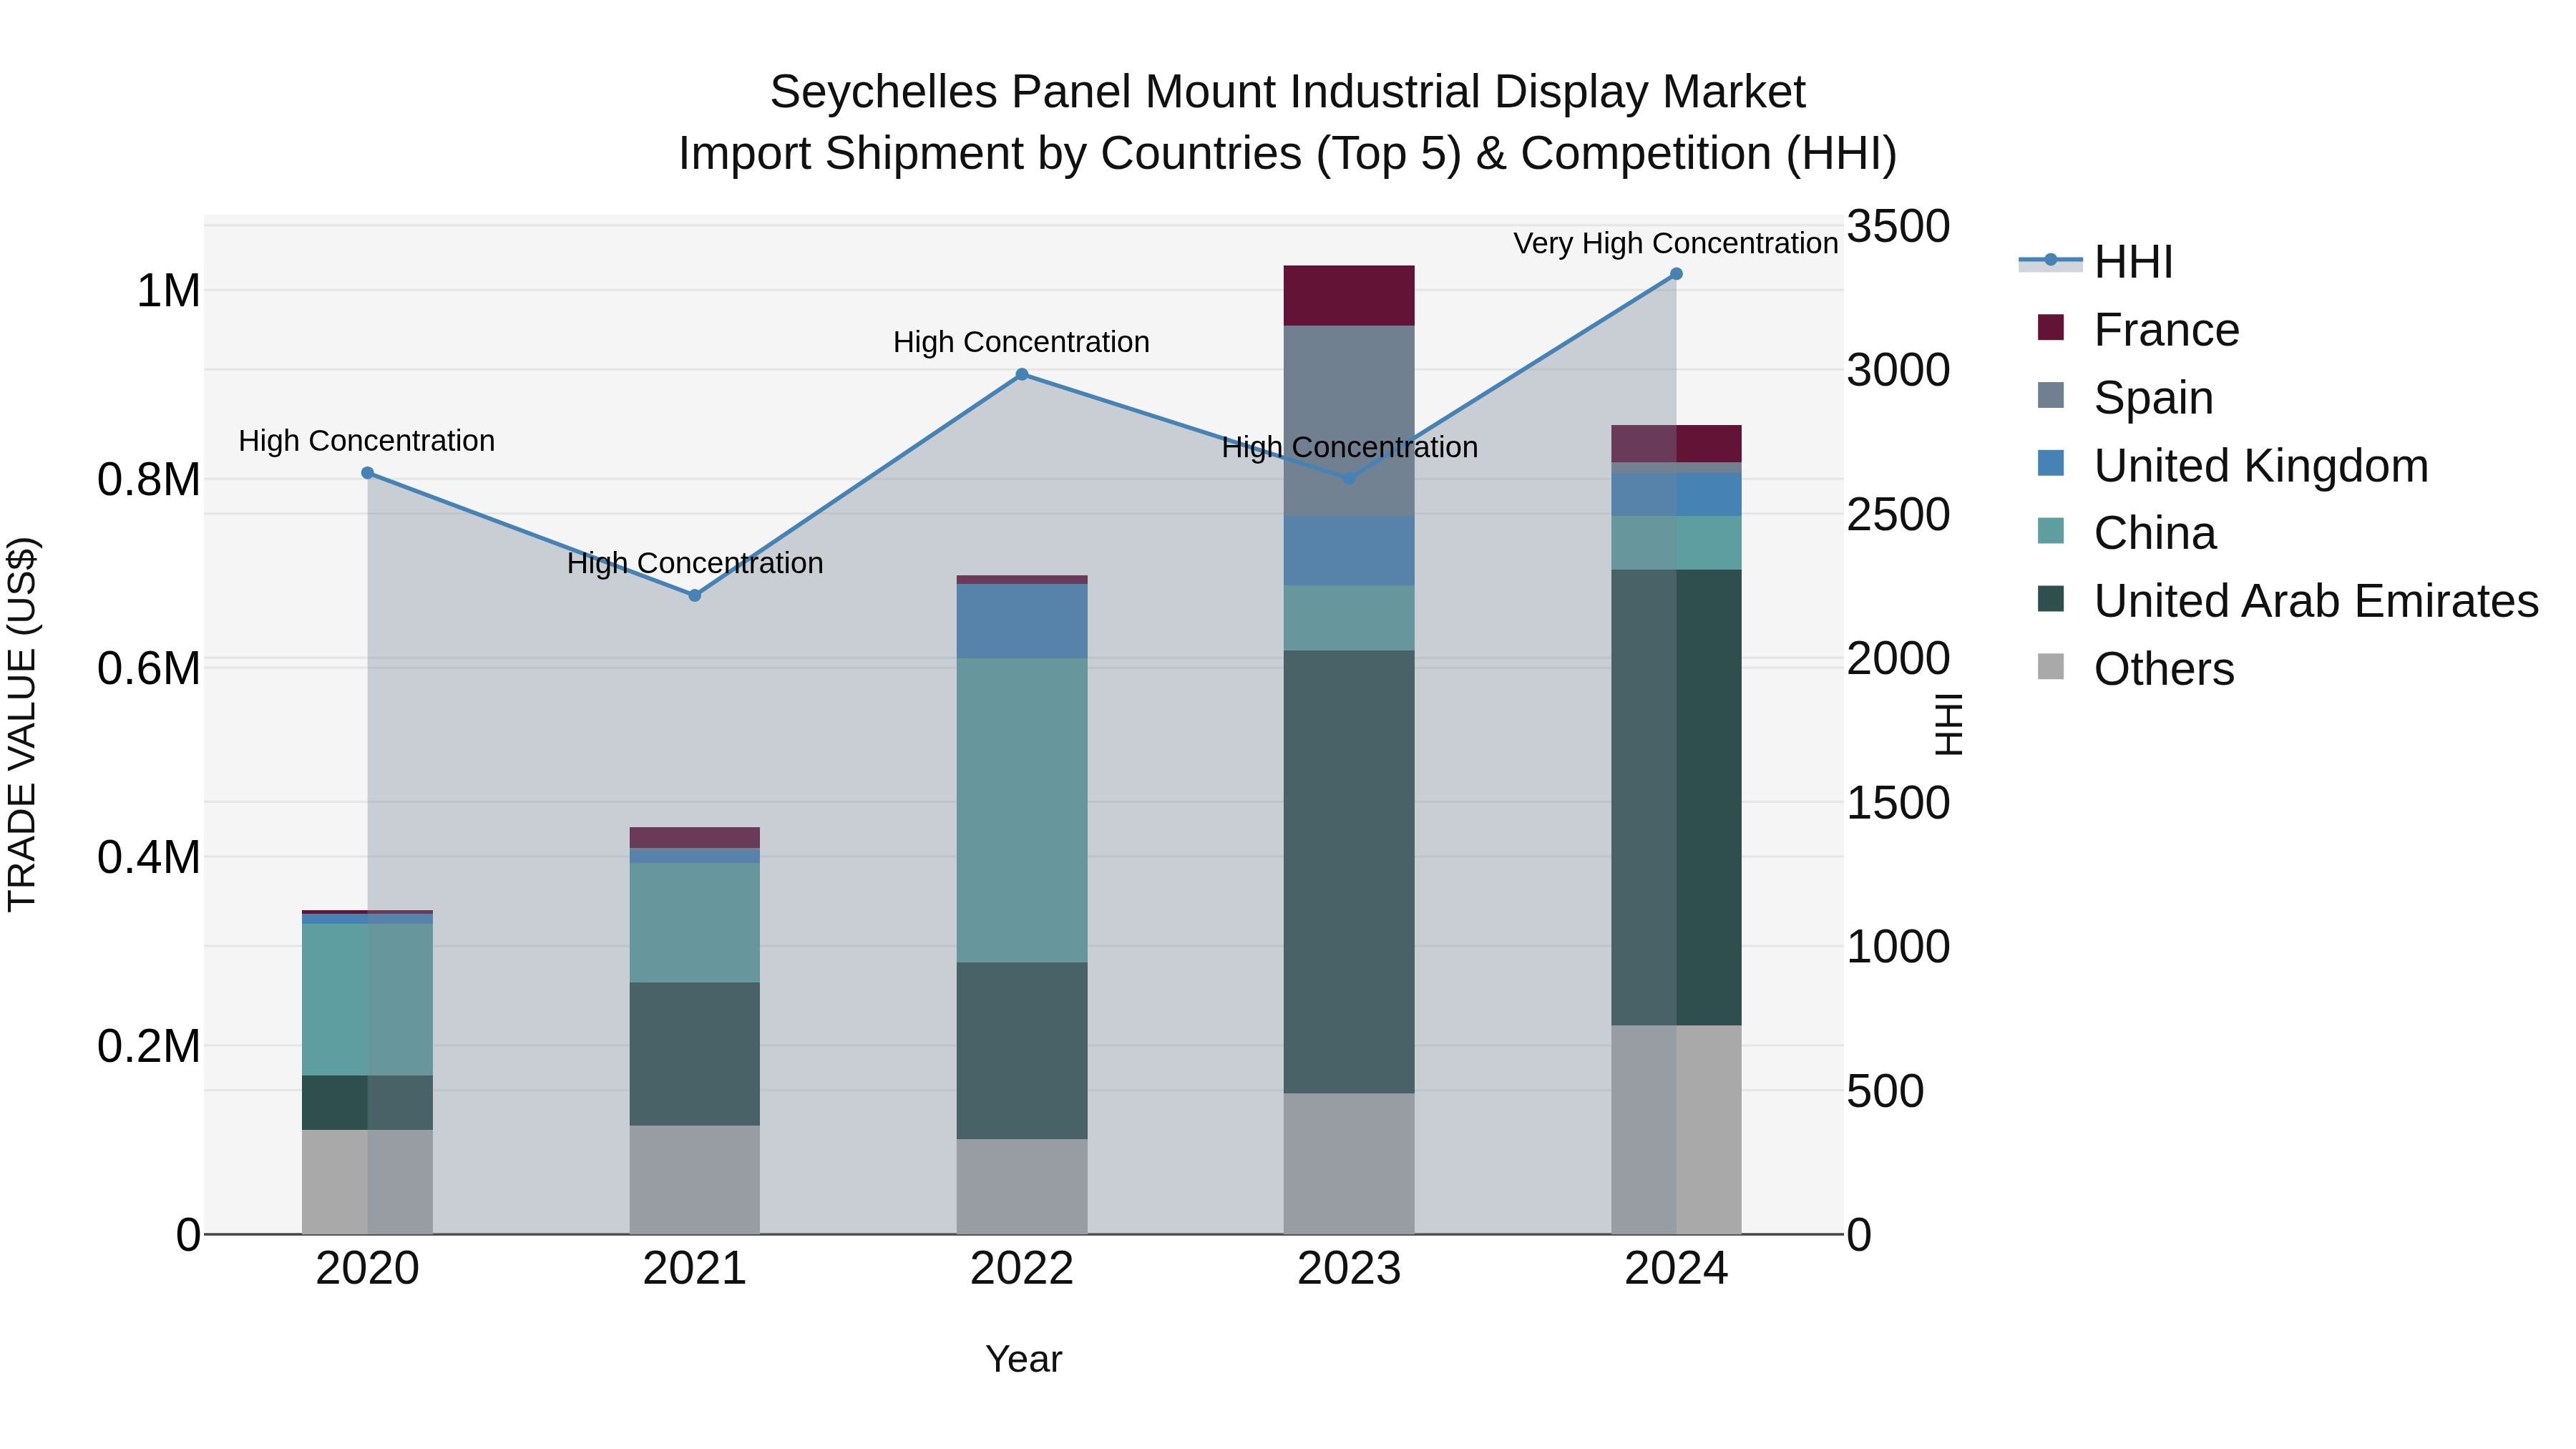The height and width of the screenshot is (1449, 2576).
Task: Click the right 'HHI' axis title
Action: [1949, 725]
